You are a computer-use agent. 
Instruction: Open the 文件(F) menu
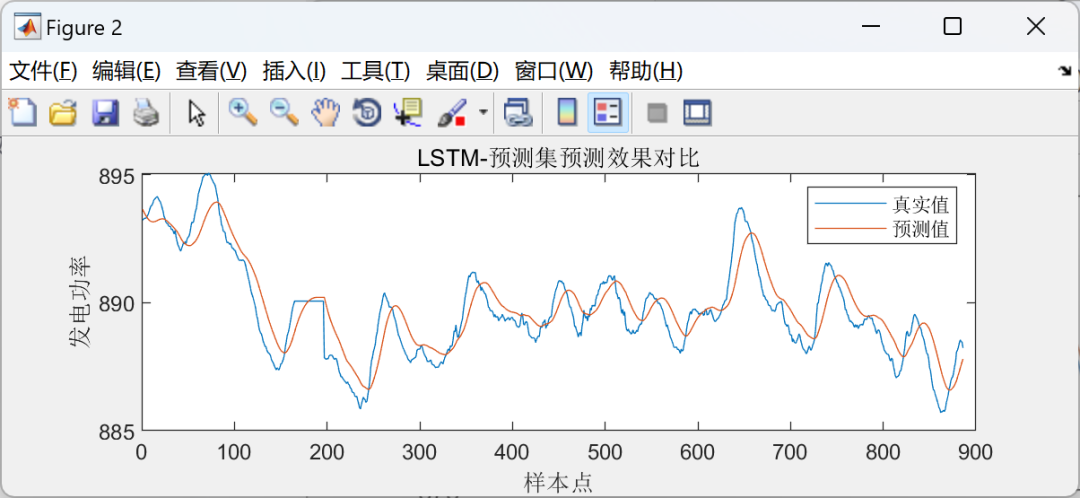[43, 71]
